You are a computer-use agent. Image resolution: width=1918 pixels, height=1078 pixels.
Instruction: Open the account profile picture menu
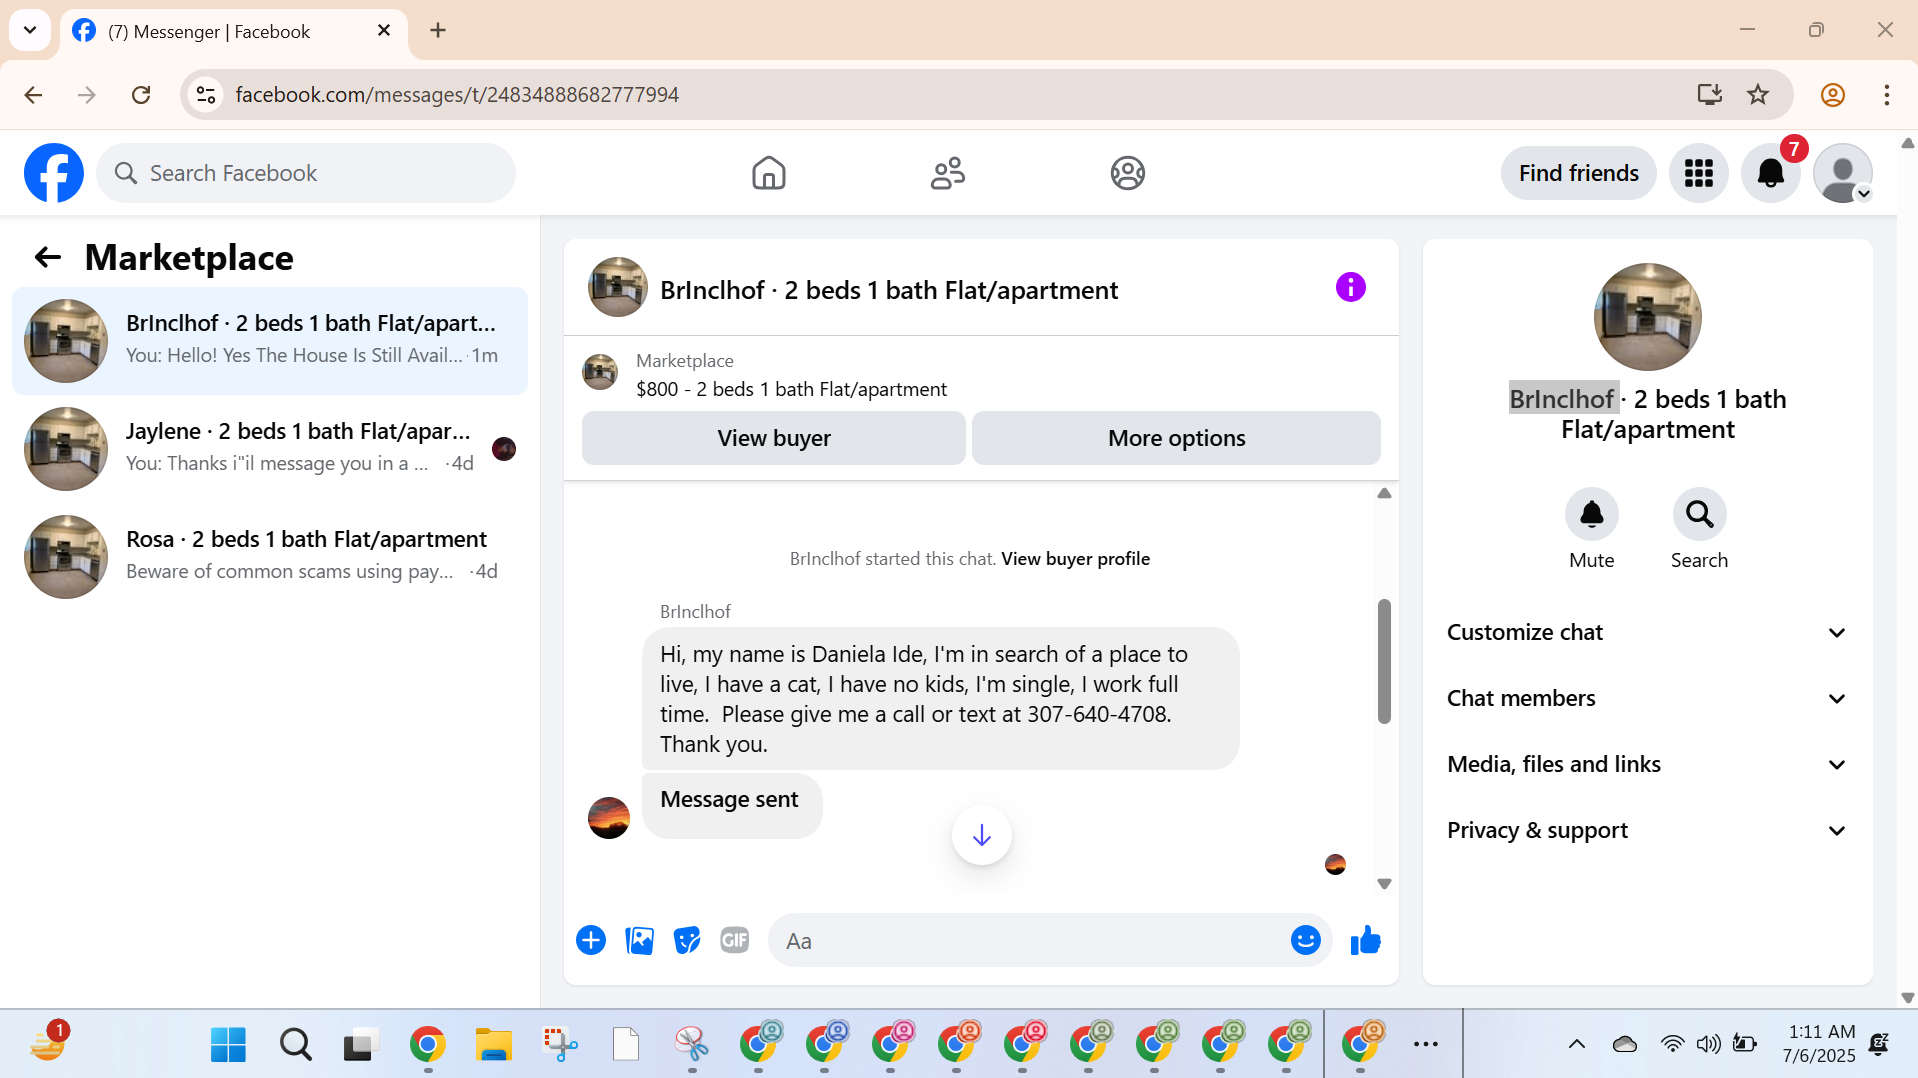[1843, 173]
